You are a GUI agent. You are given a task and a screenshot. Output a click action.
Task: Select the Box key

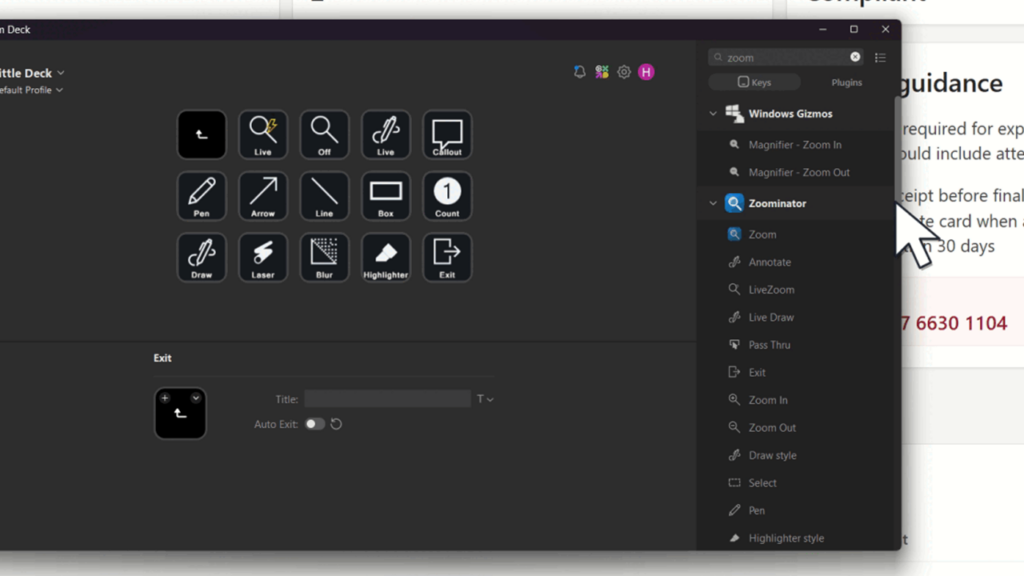(385, 196)
